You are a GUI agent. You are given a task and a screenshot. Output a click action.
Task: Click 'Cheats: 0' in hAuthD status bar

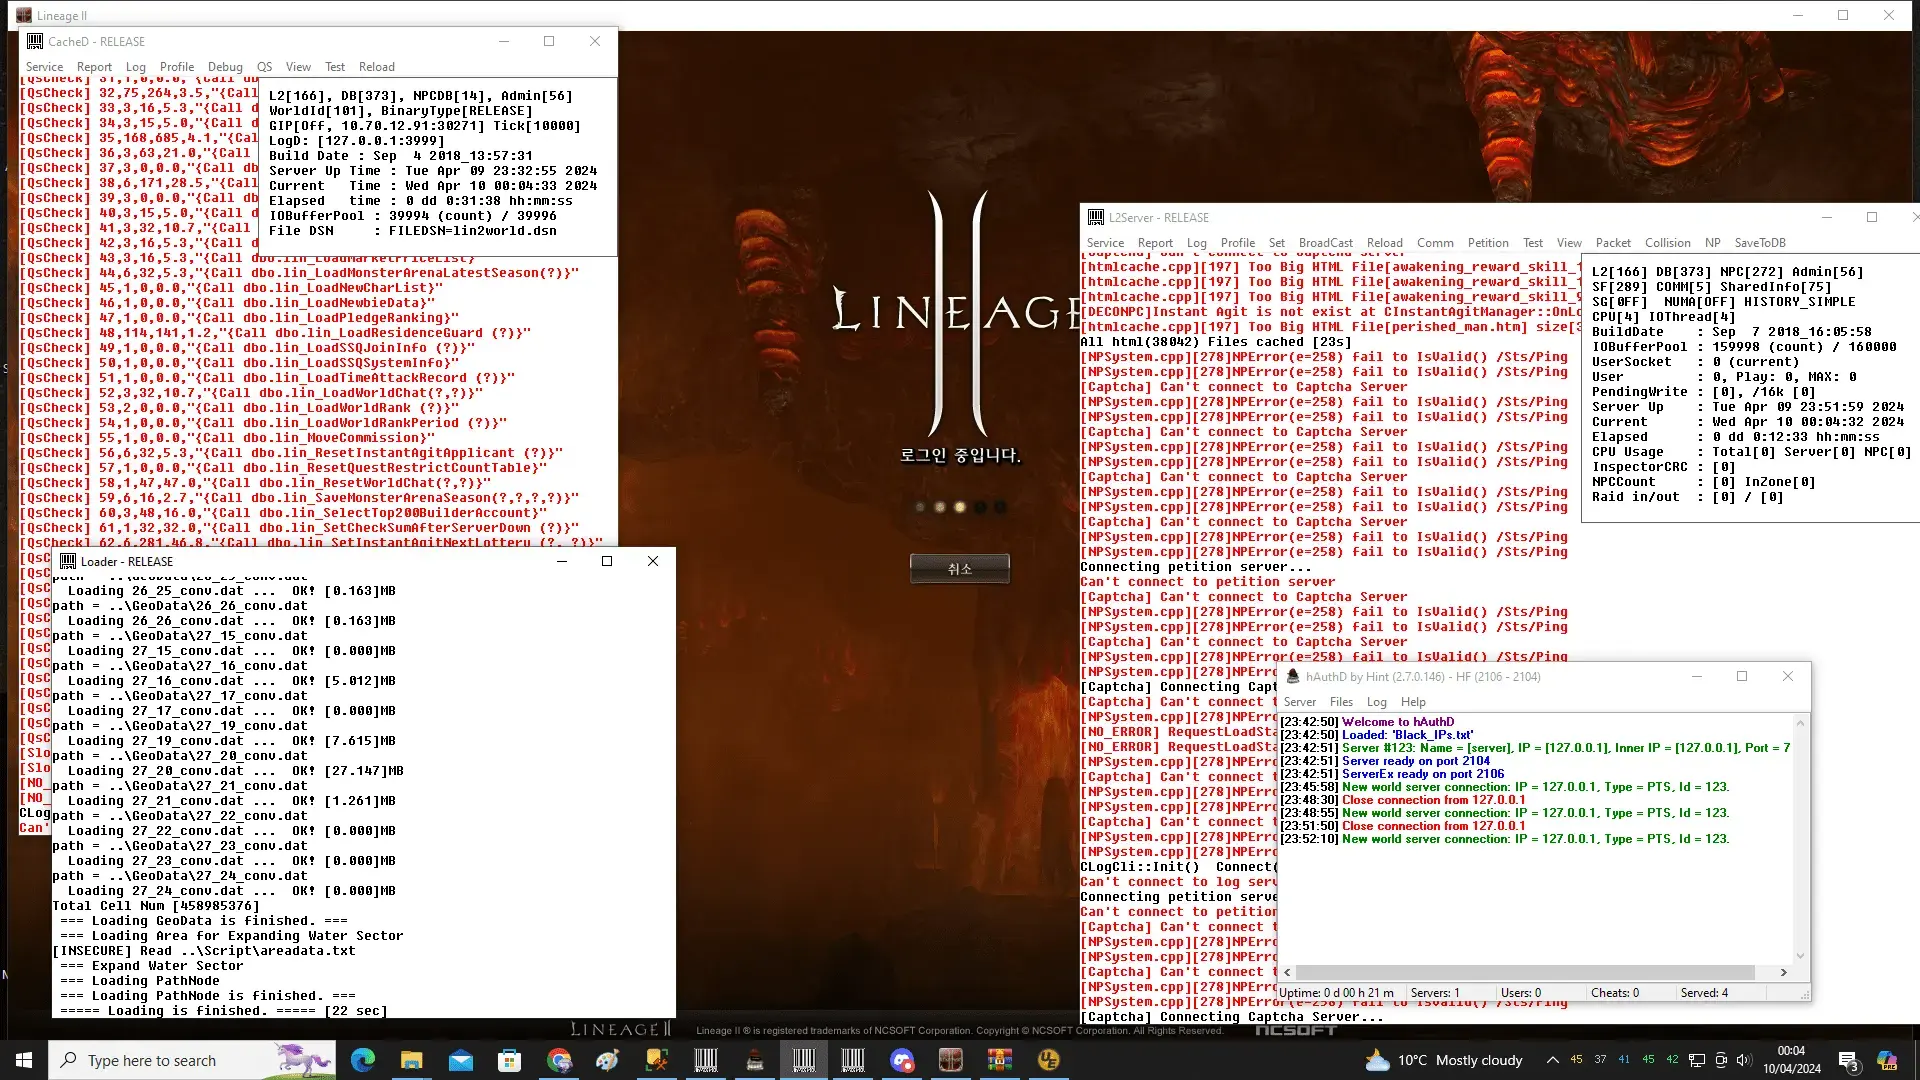1615,993
